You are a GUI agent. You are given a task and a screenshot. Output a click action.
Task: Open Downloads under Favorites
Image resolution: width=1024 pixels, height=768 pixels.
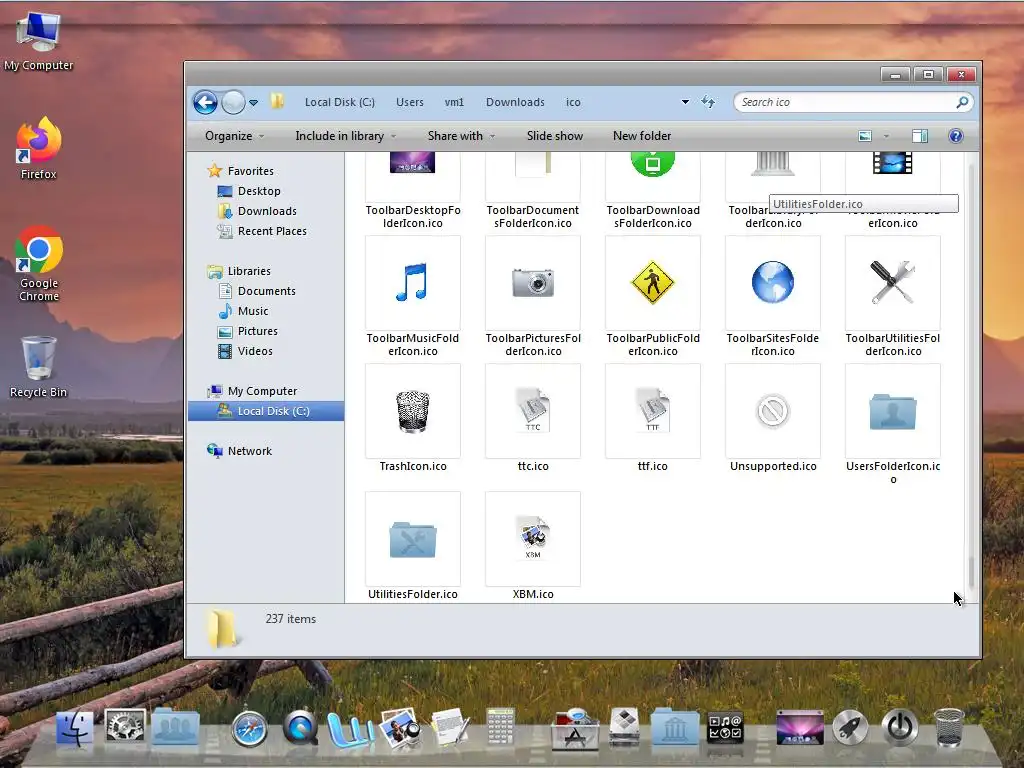point(266,211)
